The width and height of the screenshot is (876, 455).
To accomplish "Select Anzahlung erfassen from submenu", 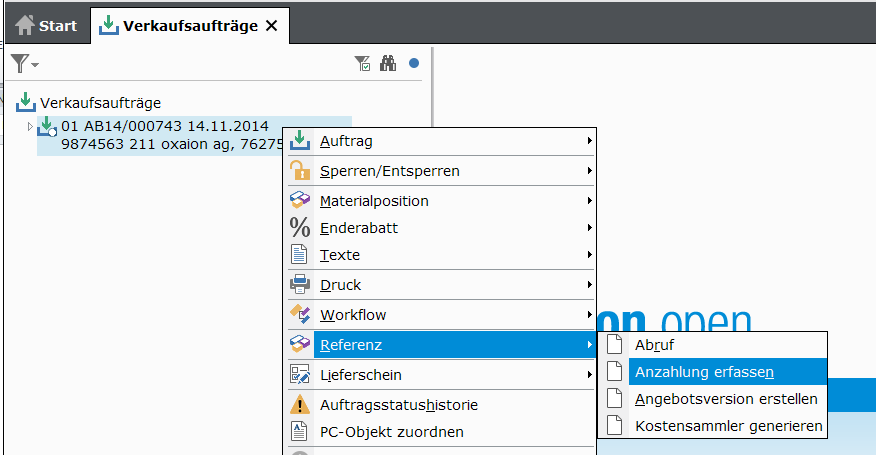I will tap(704, 371).
